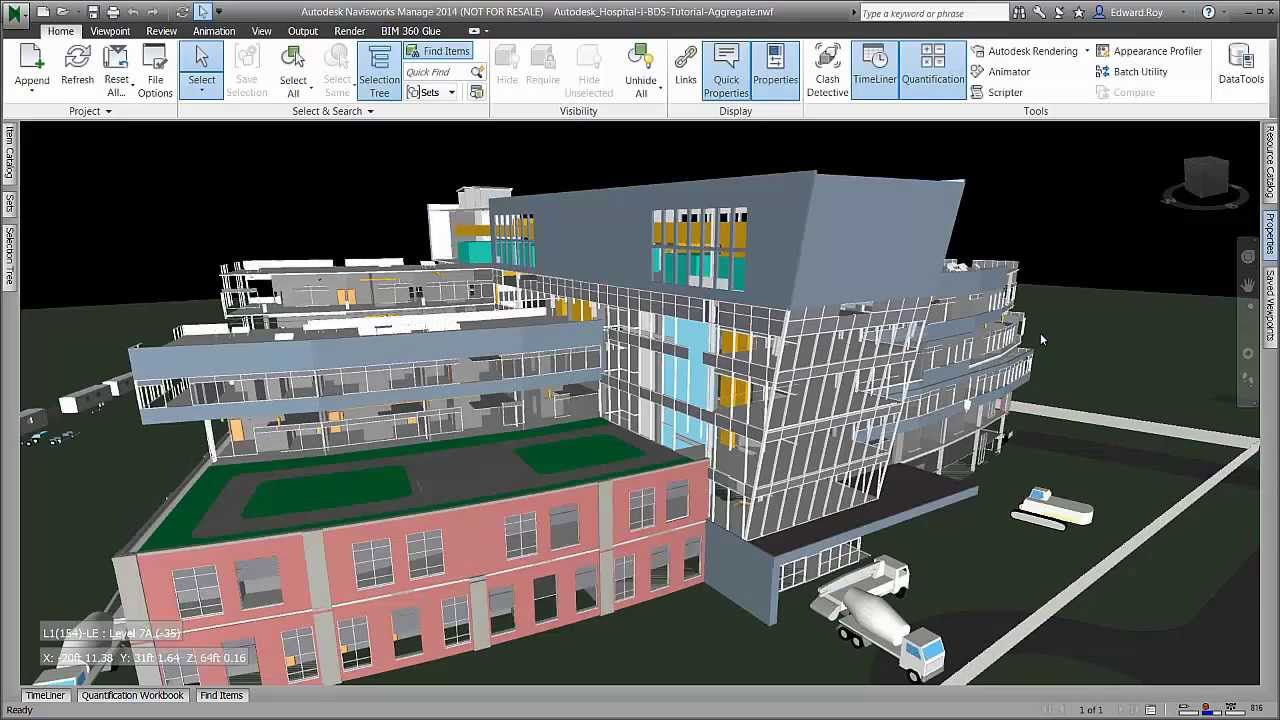Open the Sets dropdown

pyautogui.click(x=451, y=92)
